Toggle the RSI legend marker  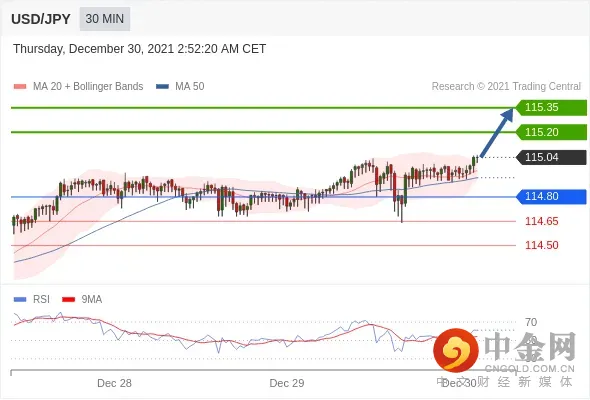point(20,300)
